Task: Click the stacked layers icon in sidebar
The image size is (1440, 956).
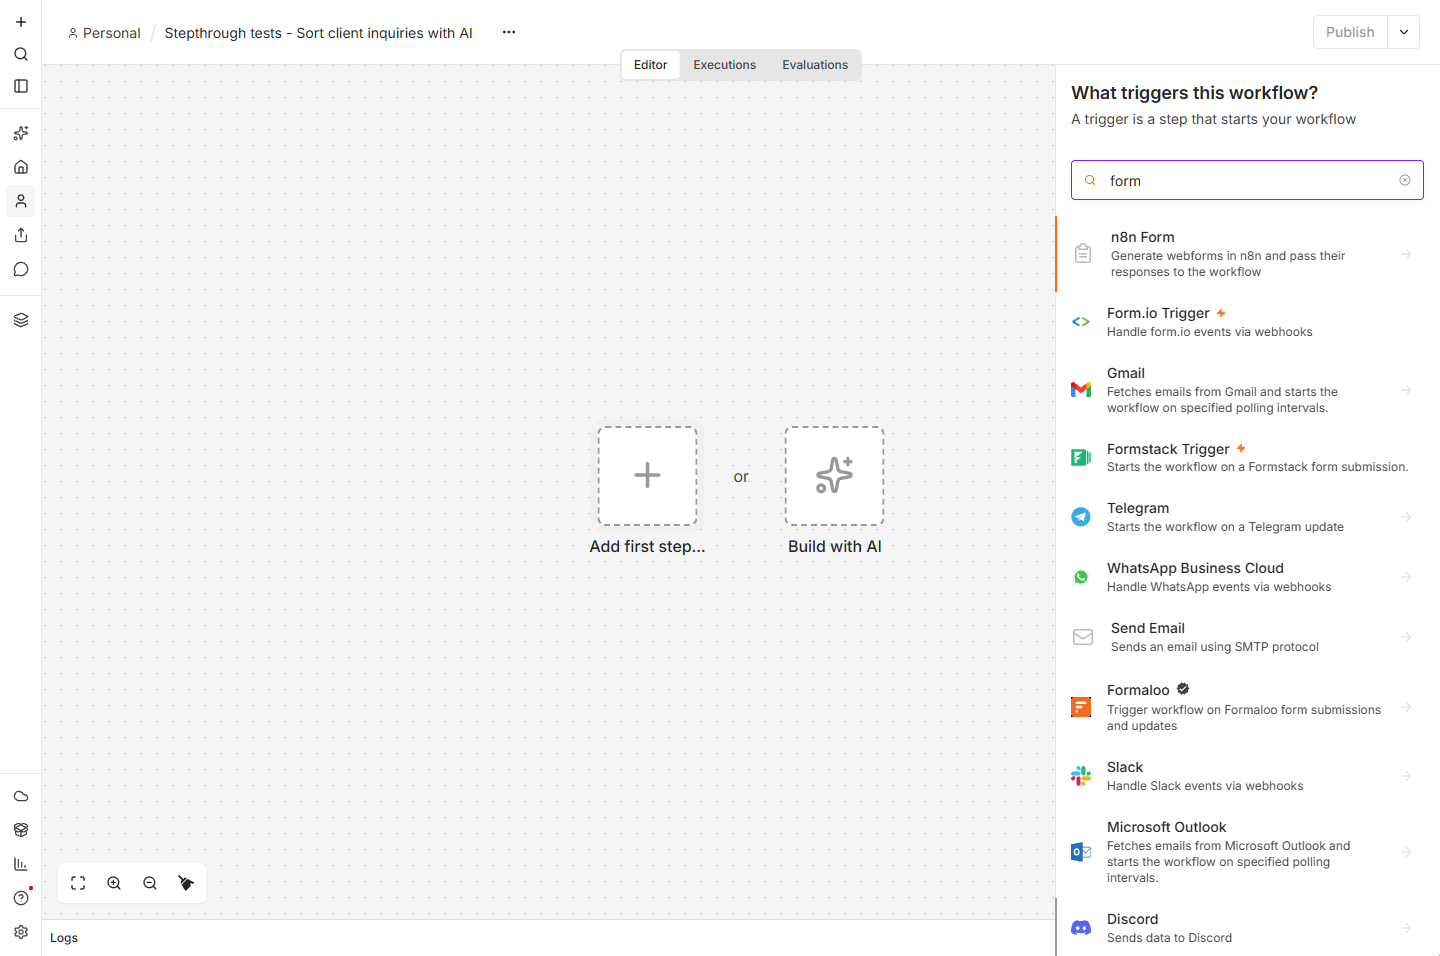Action: [21, 320]
